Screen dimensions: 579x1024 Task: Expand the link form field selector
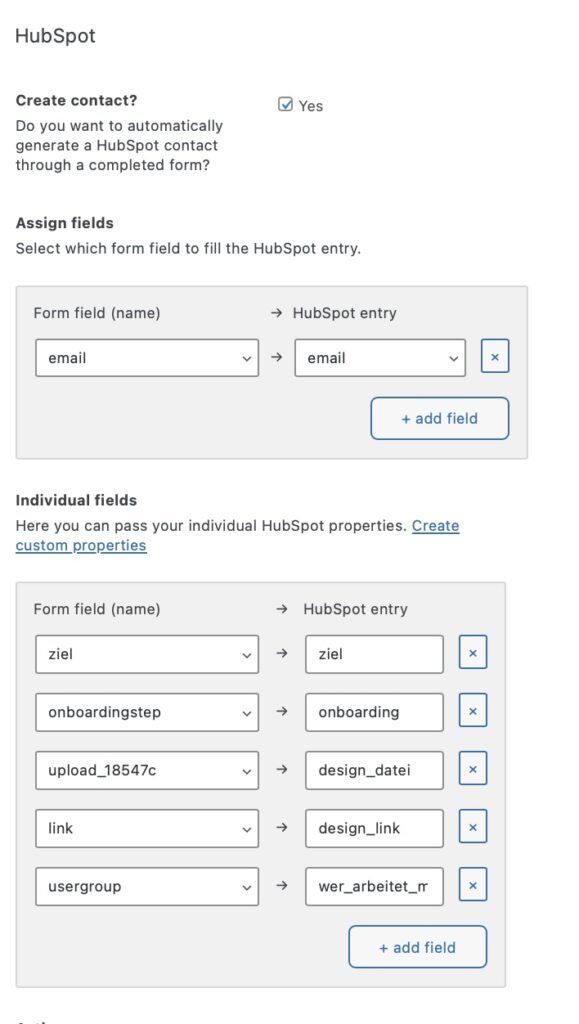[146, 827]
